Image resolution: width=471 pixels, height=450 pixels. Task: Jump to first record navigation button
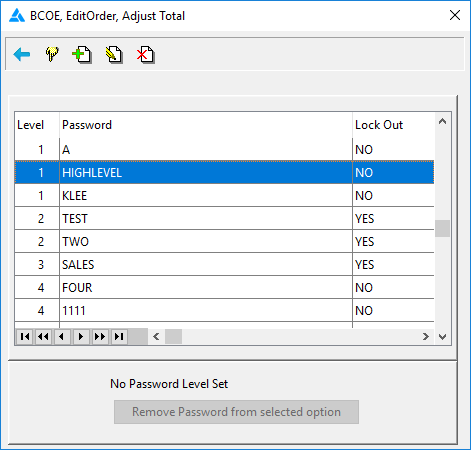(x=25, y=337)
